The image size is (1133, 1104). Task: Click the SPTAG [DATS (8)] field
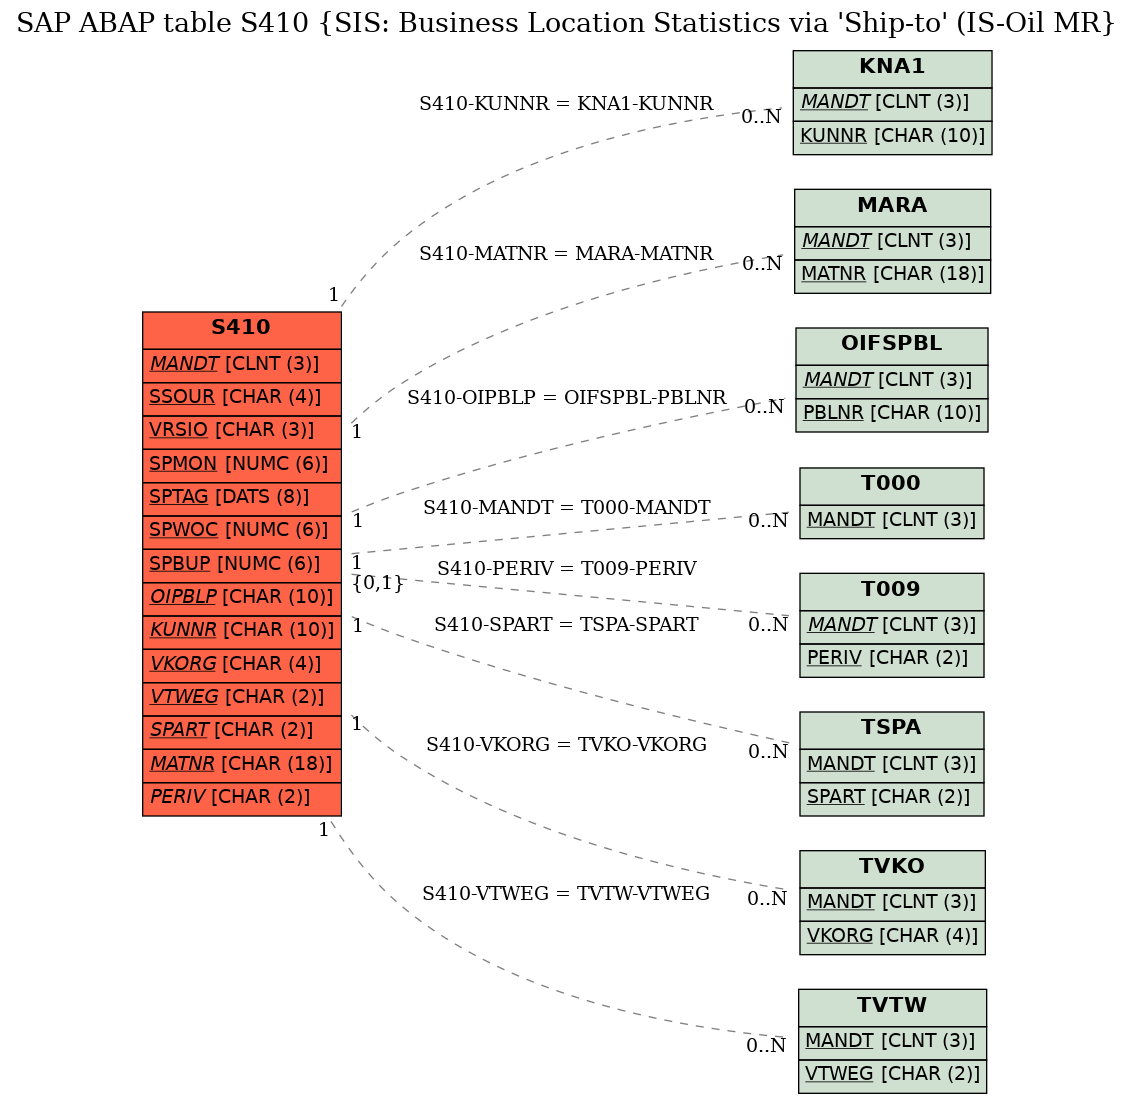tap(241, 497)
